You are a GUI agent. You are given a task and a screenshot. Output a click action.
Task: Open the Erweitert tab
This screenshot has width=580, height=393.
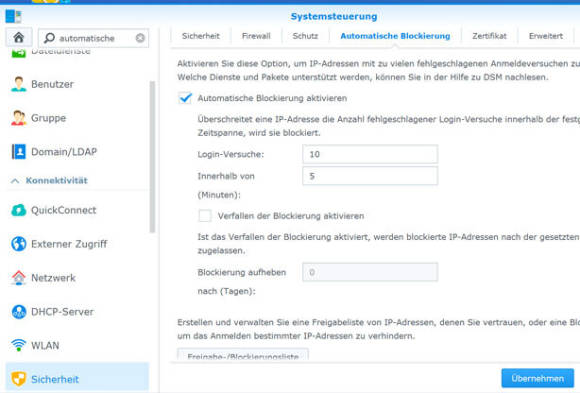(x=546, y=36)
